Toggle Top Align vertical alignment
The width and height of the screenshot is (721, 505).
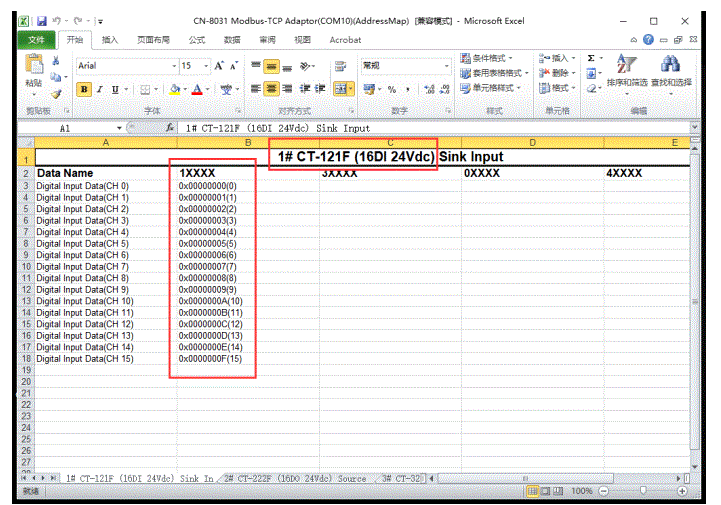(x=256, y=66)
